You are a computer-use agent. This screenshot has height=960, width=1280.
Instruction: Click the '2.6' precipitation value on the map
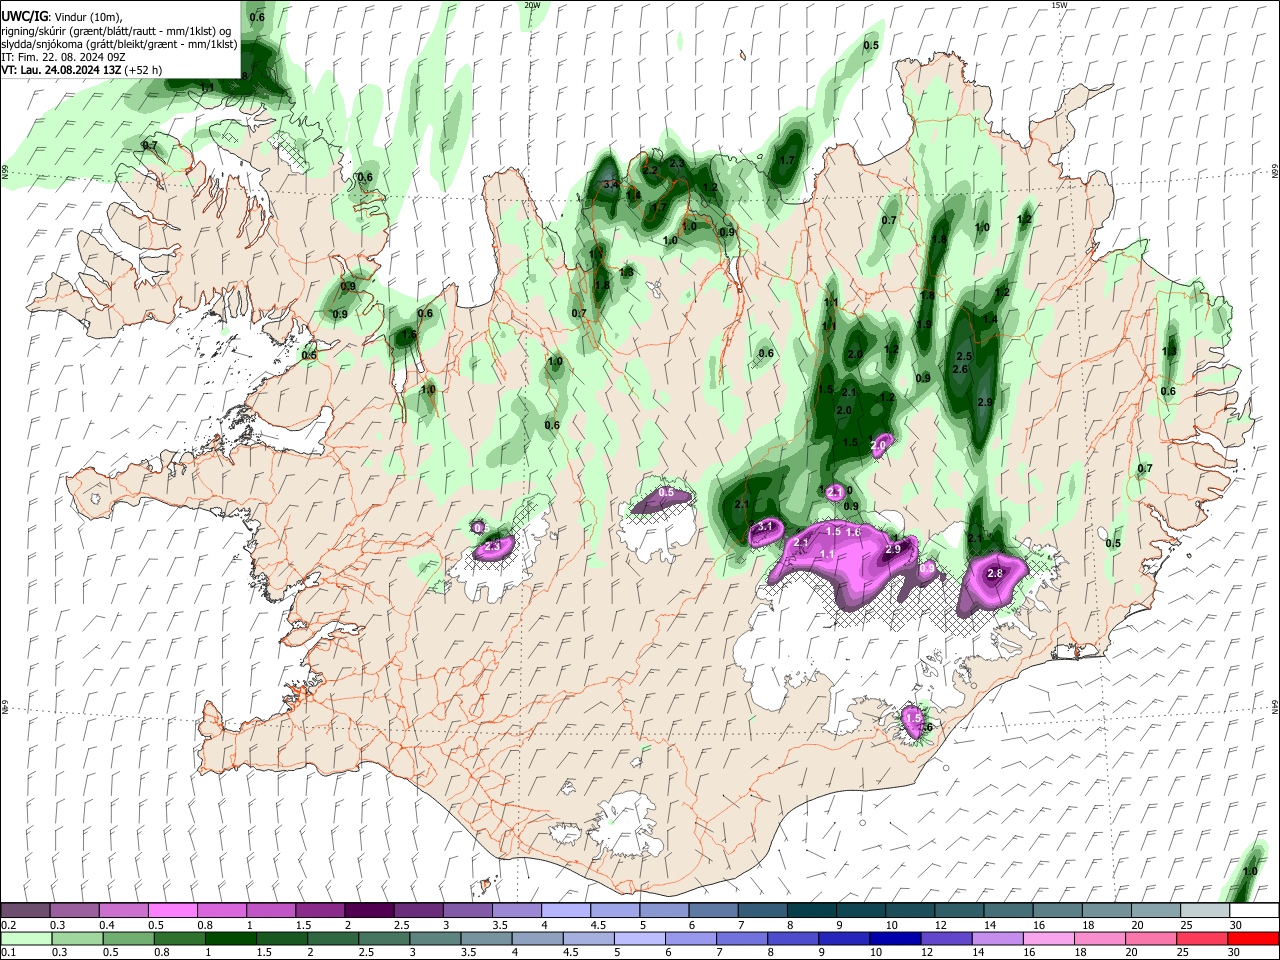click(960, 369)
